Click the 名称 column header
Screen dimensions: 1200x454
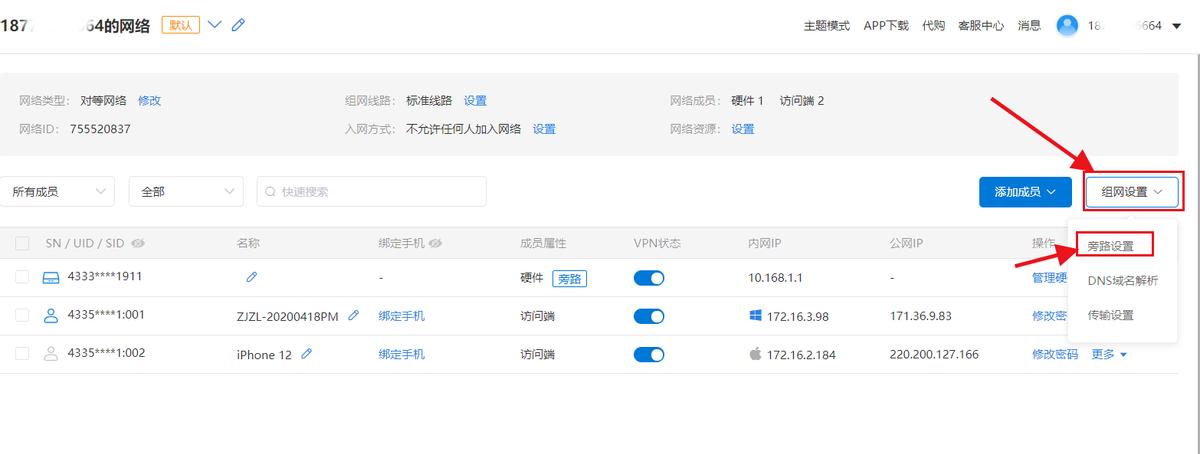click(x=248, y=243)
